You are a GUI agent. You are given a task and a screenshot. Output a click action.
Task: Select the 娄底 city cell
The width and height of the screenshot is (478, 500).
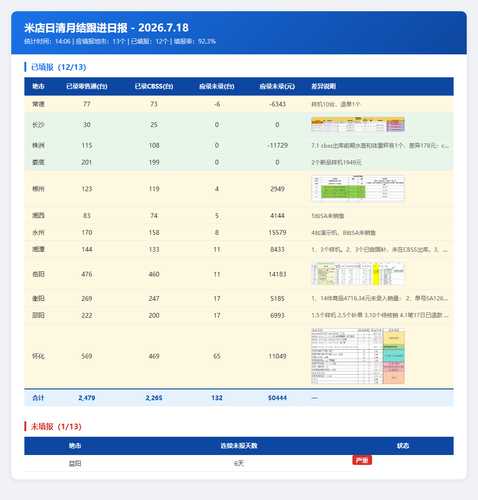pos(38,162)
